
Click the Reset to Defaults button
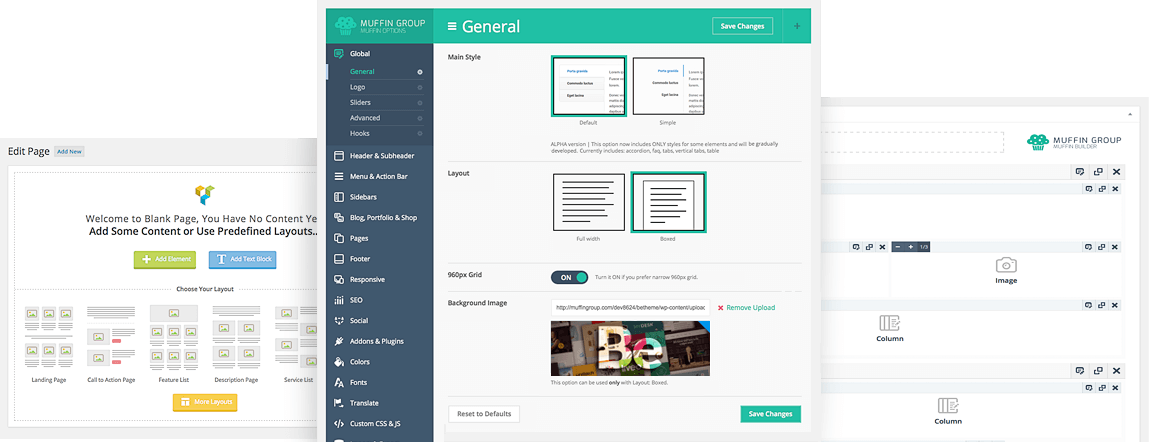coord(483,414)
